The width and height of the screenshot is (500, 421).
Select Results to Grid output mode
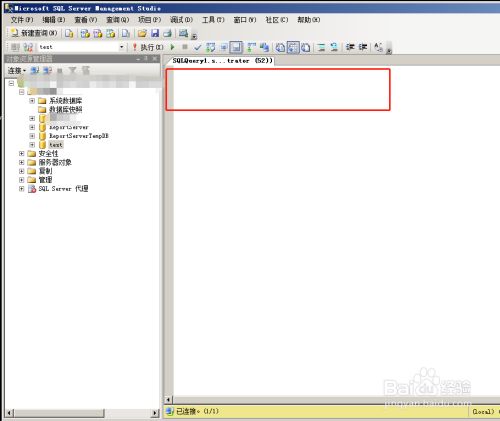point(293,47)
